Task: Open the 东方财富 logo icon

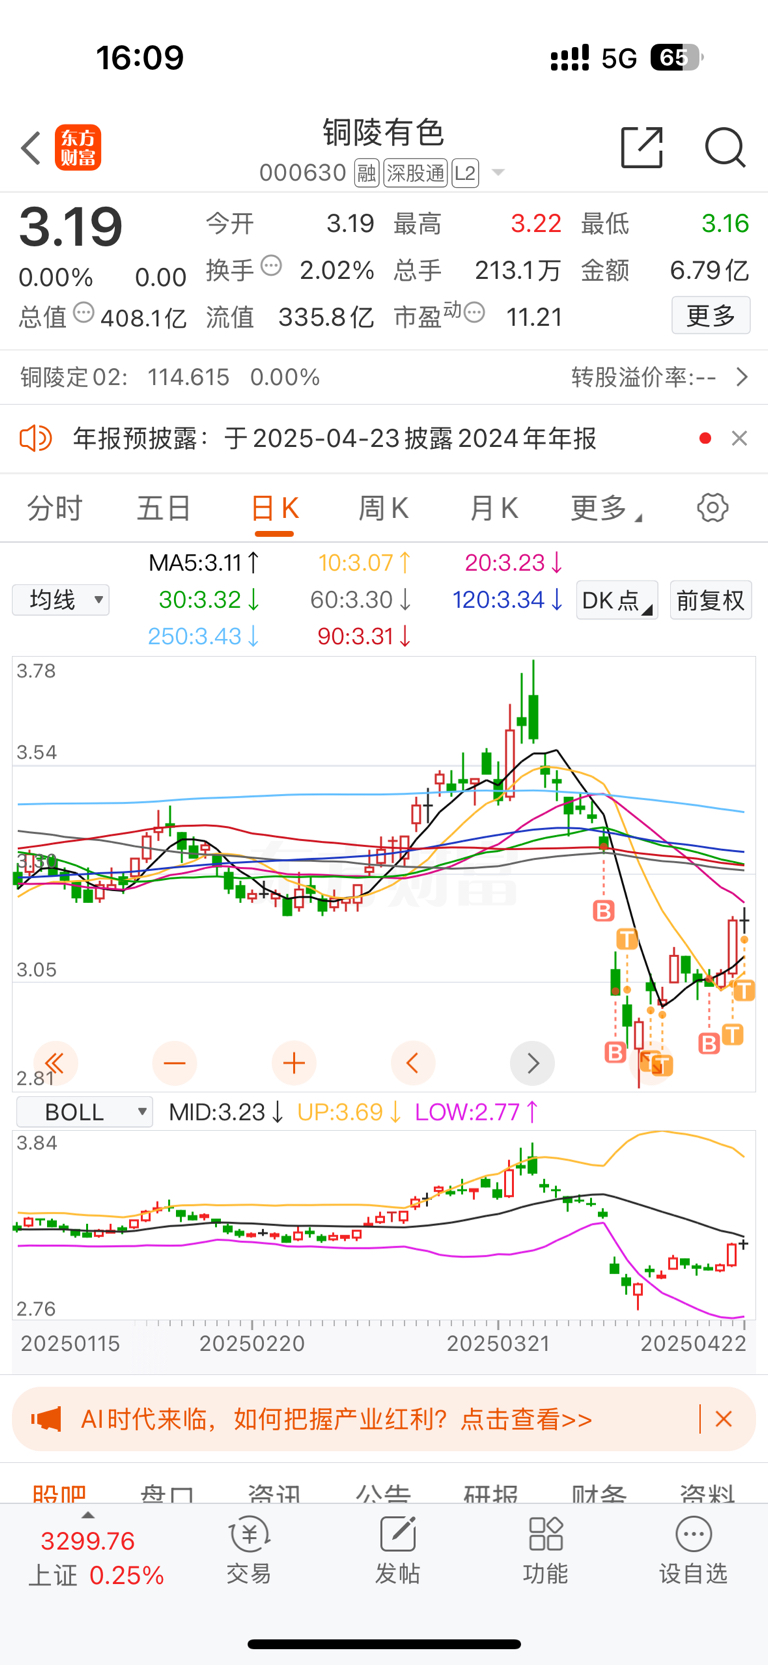Action: (x=78, y=148)
